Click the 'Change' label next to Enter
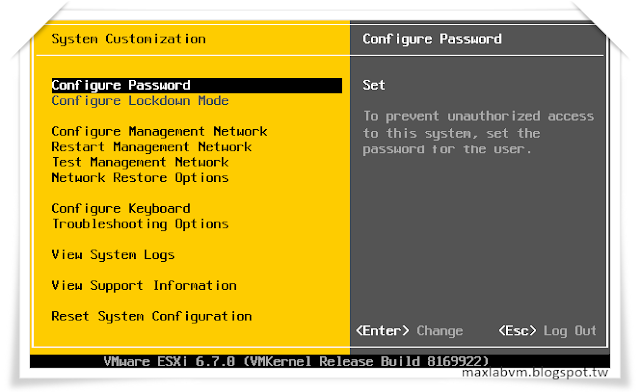The image size is (640, 392). tap(440, 331)
